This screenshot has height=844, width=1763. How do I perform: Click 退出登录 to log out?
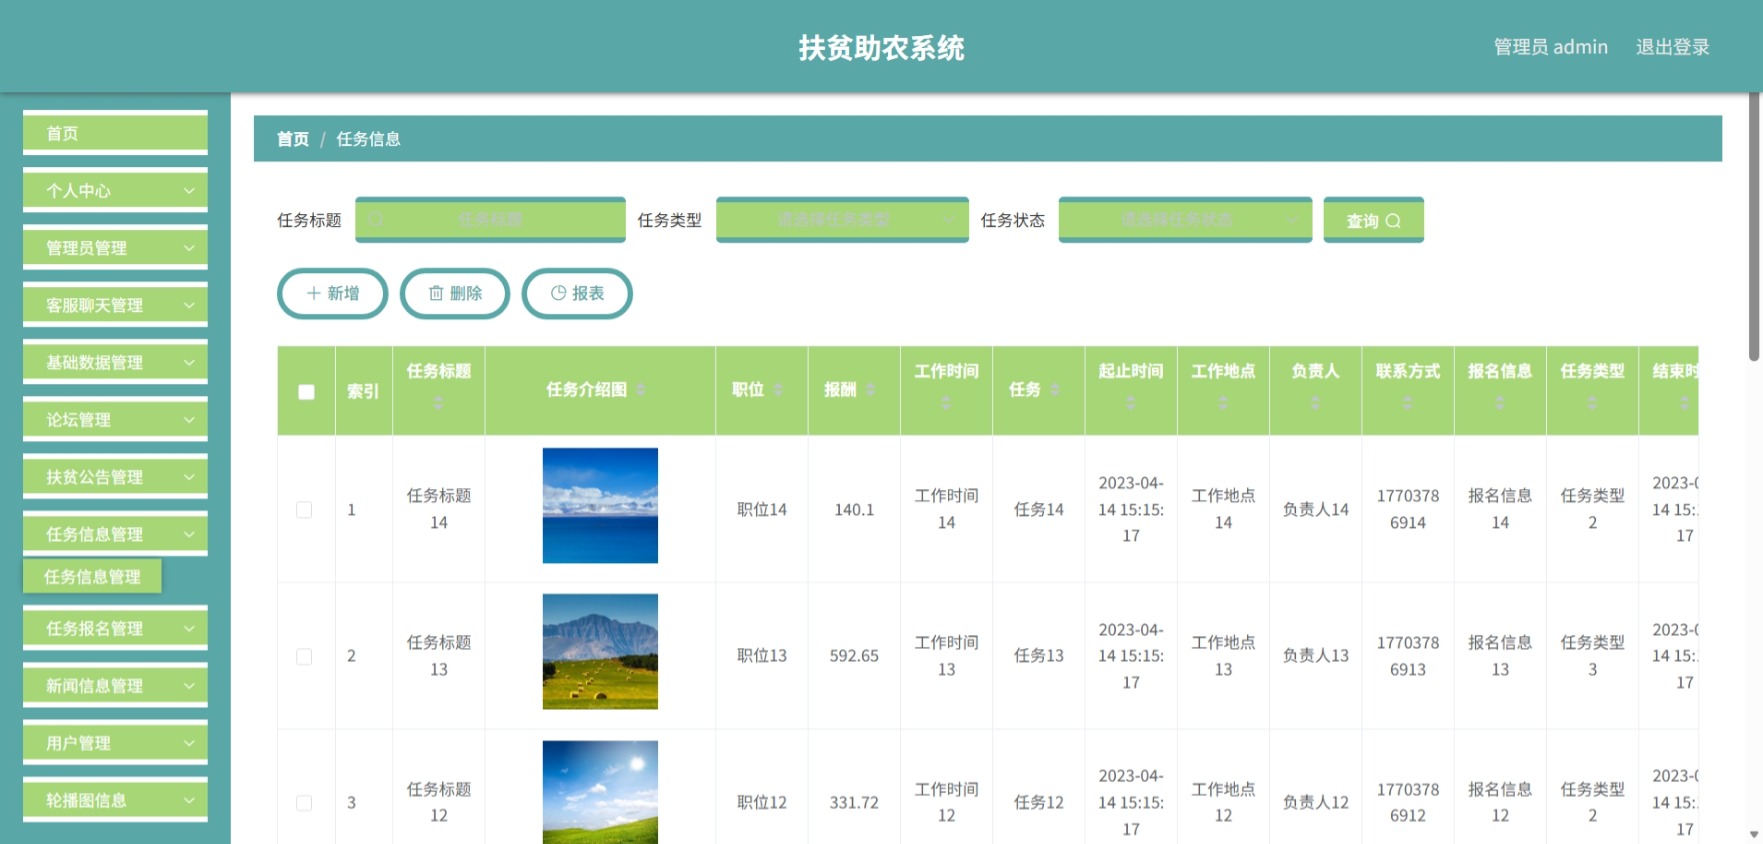pyautogui.click(x=1672, y=47)
